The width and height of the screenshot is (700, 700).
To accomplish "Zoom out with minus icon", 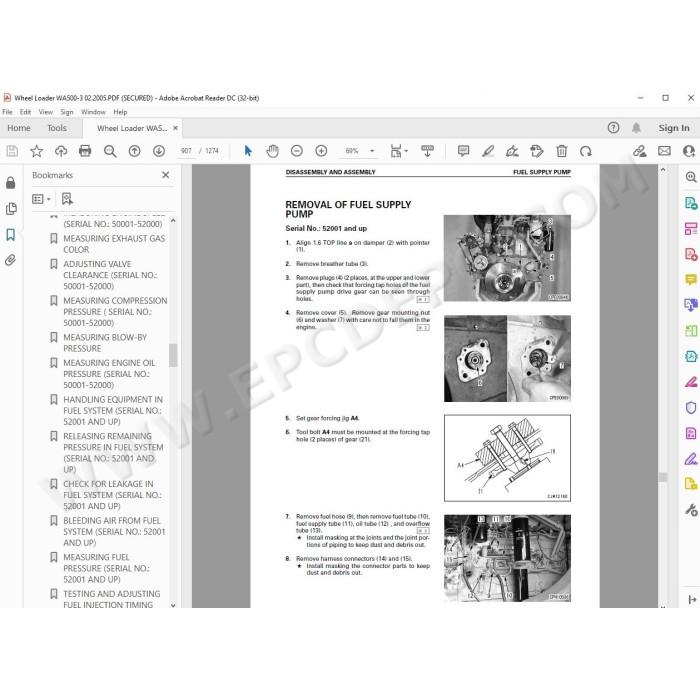I will (297, 151).
